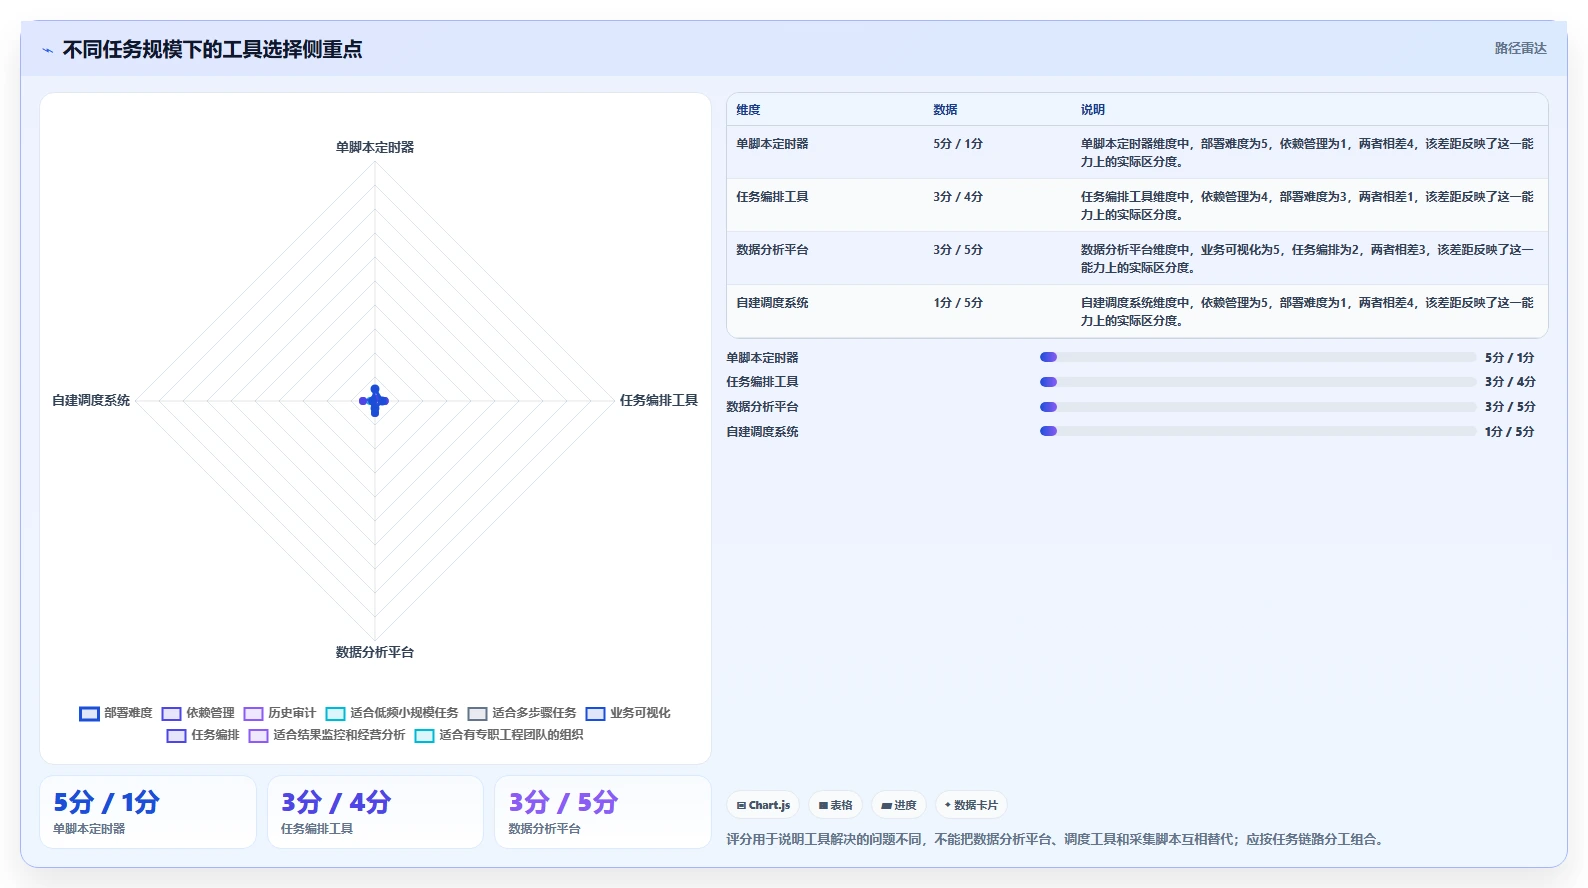The height and width of the screenshot is (888, 1588).
Task: Toggle the 适合有专职工程团队的组织 legend item
Action: pos(499,735)
